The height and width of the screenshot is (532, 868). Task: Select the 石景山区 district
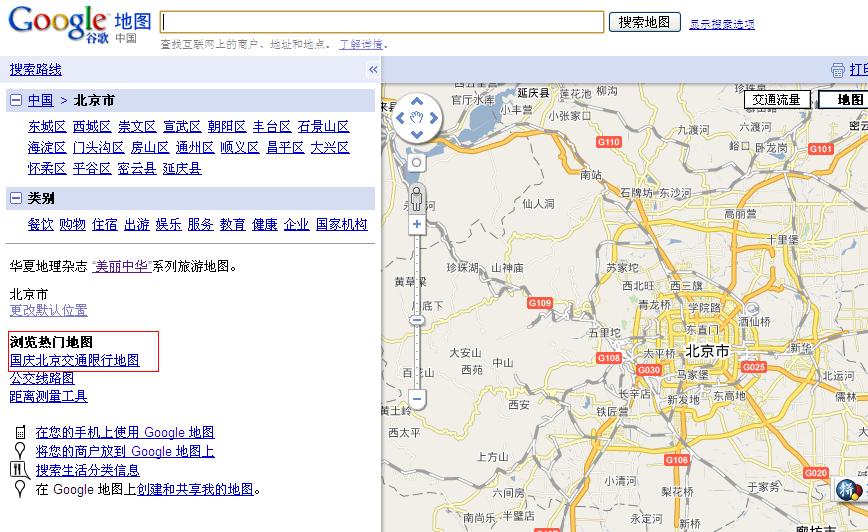click(x=323, y=127)
